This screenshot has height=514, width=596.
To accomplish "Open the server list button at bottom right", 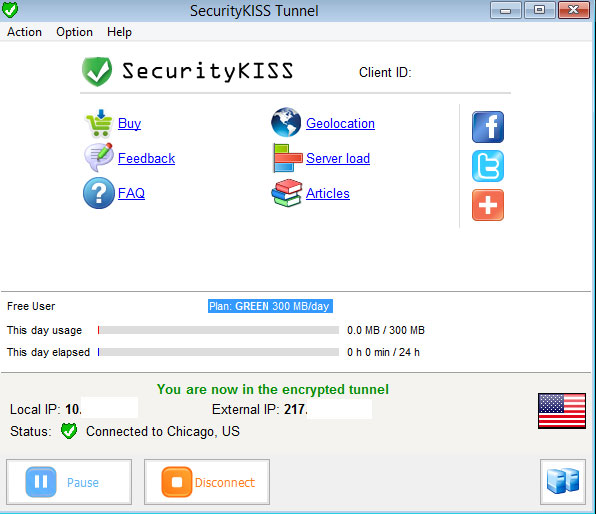I will (x=563, y=482).
